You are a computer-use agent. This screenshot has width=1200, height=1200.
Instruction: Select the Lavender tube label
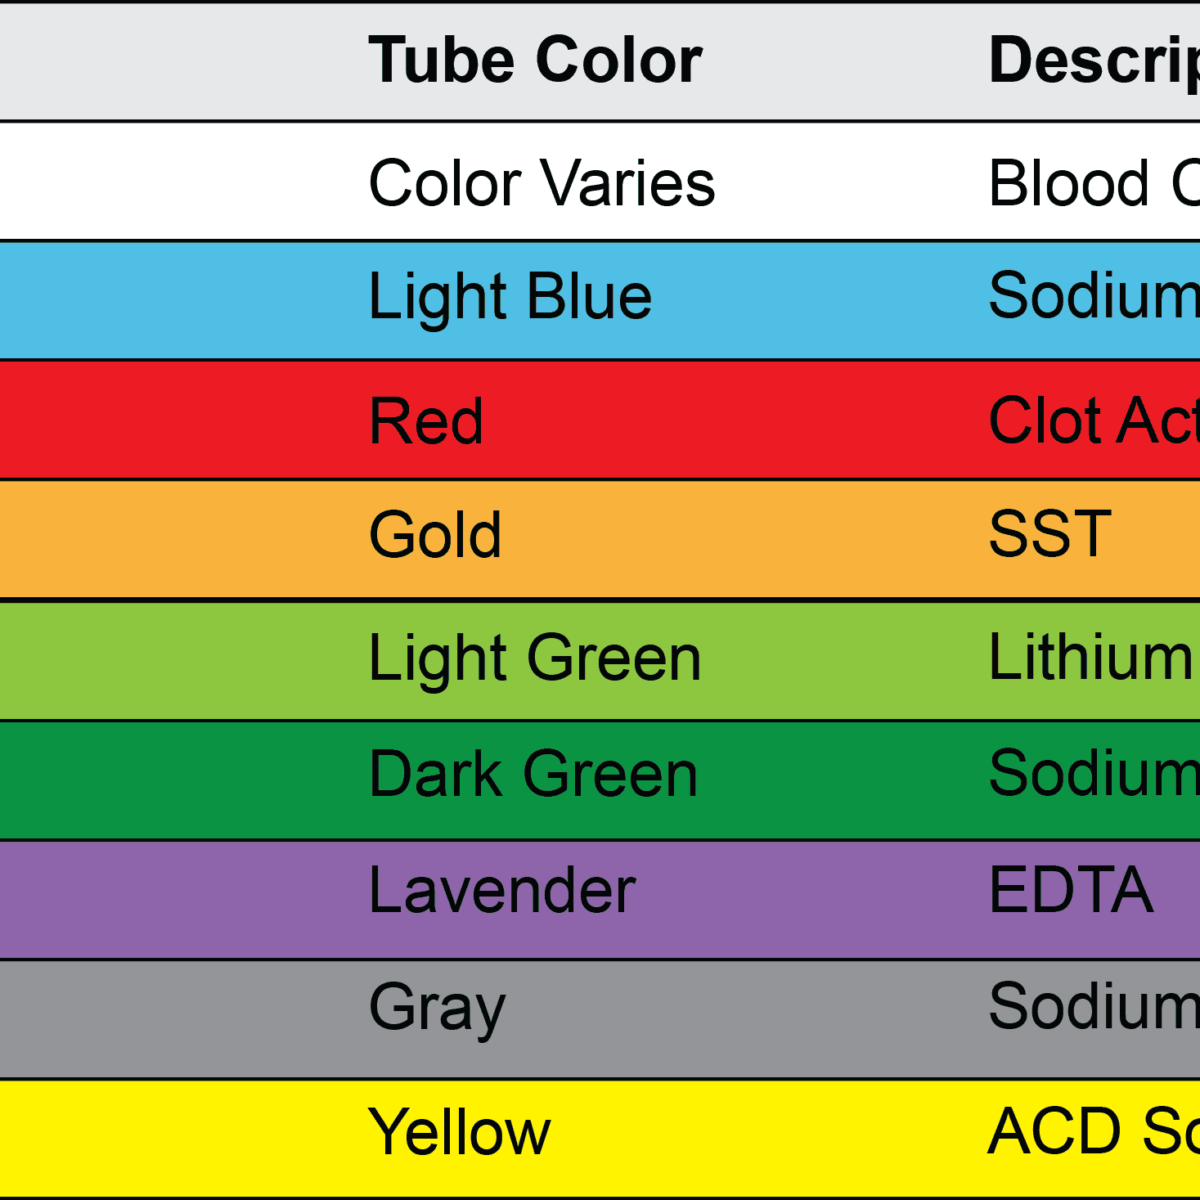pos(502,890)
